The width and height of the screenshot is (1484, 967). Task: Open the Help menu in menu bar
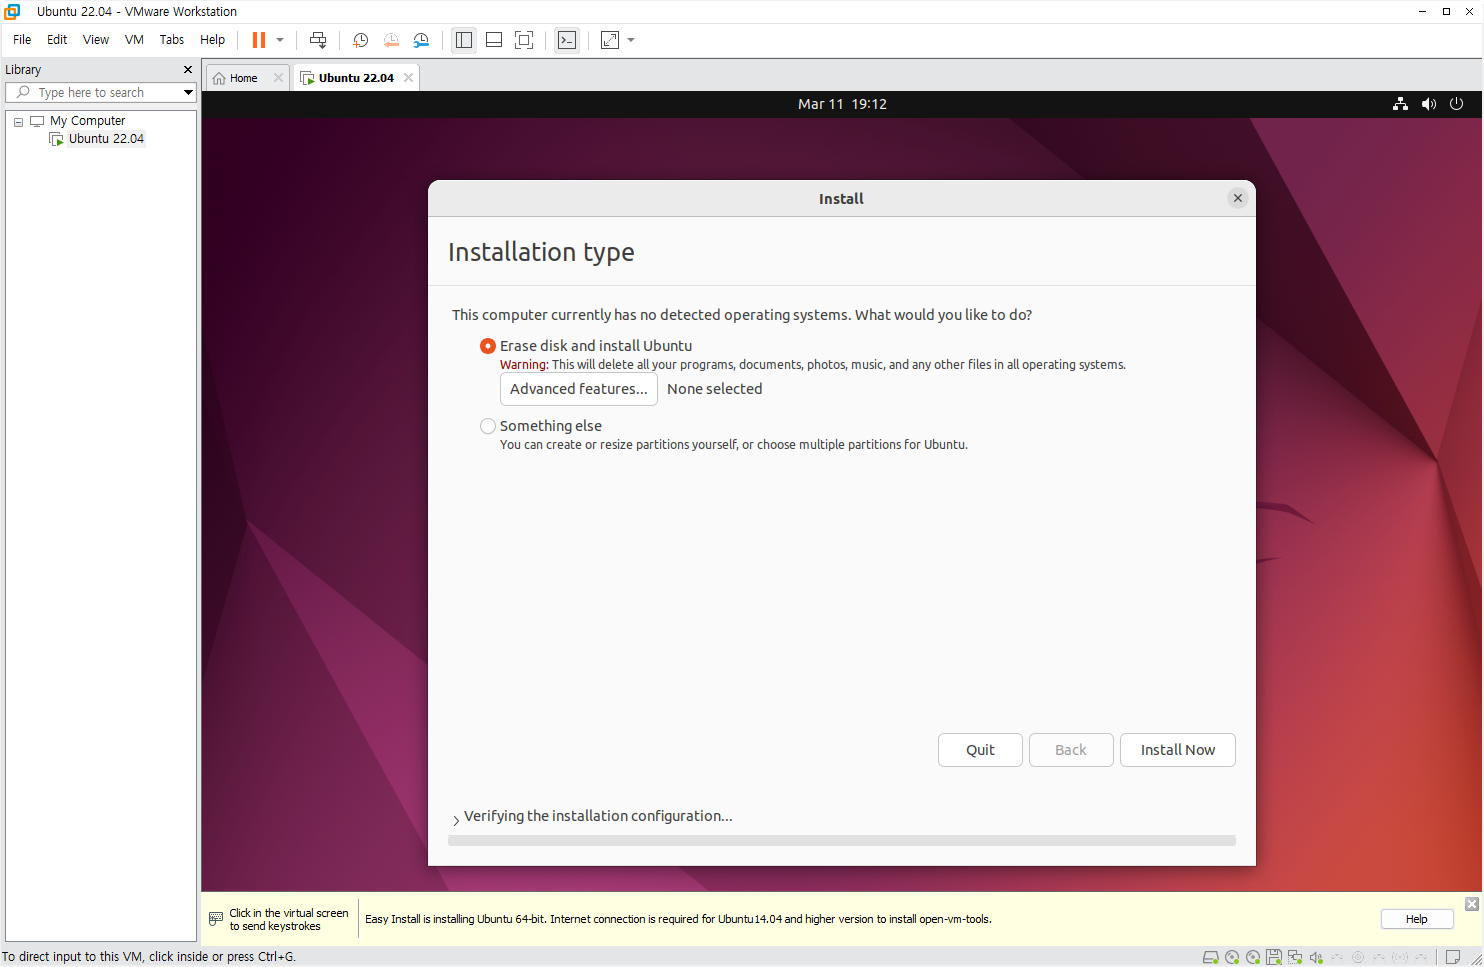coord(212,40)
